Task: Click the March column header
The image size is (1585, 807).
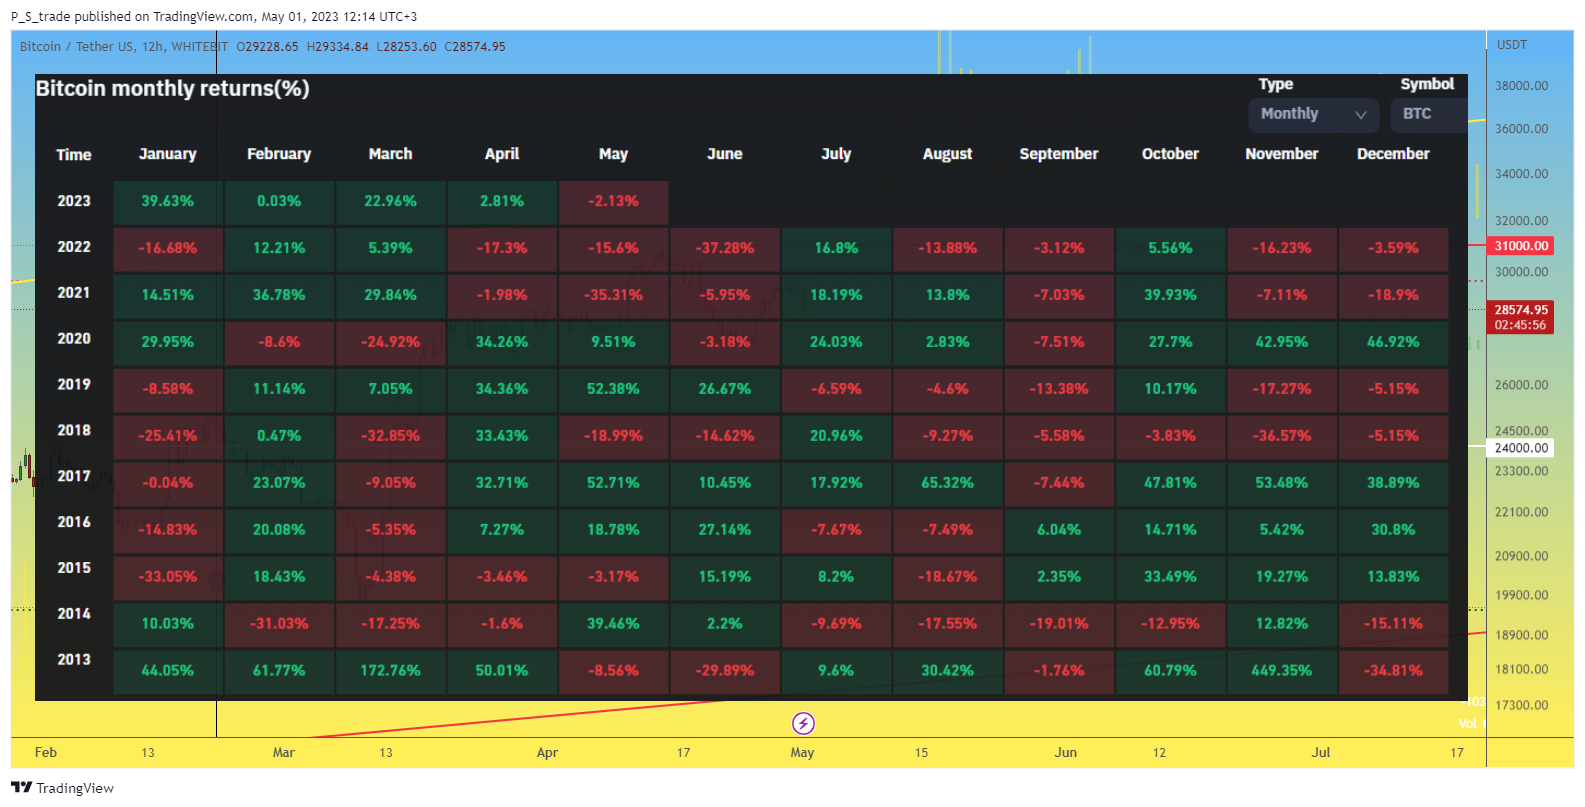Action: click(390, 154)
